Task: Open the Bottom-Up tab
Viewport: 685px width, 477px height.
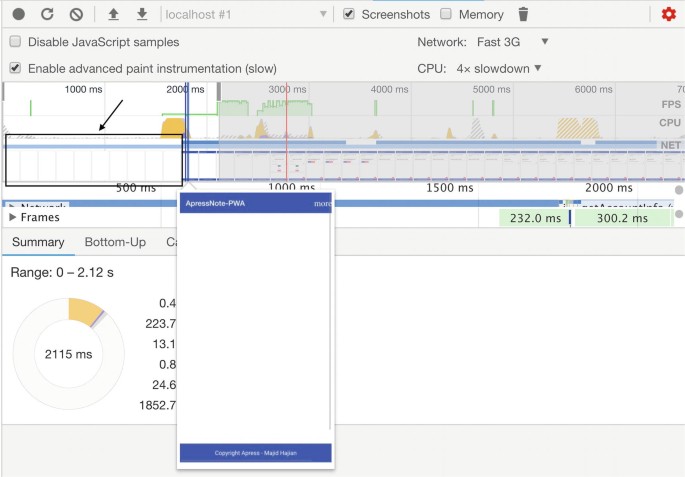Action: click(115, 242)
